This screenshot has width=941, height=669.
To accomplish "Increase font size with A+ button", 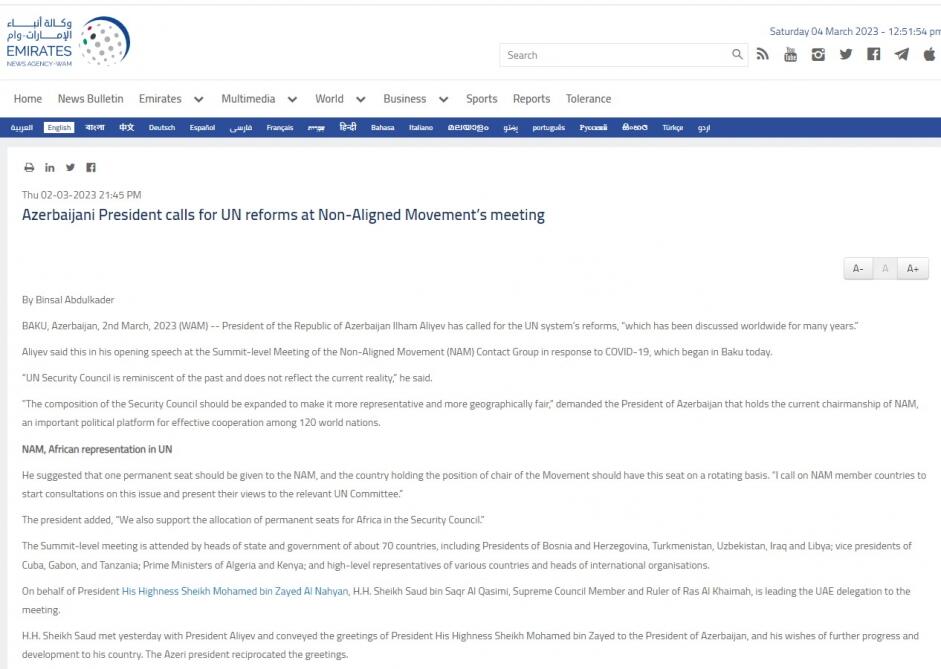I will (x=913, y=269).
